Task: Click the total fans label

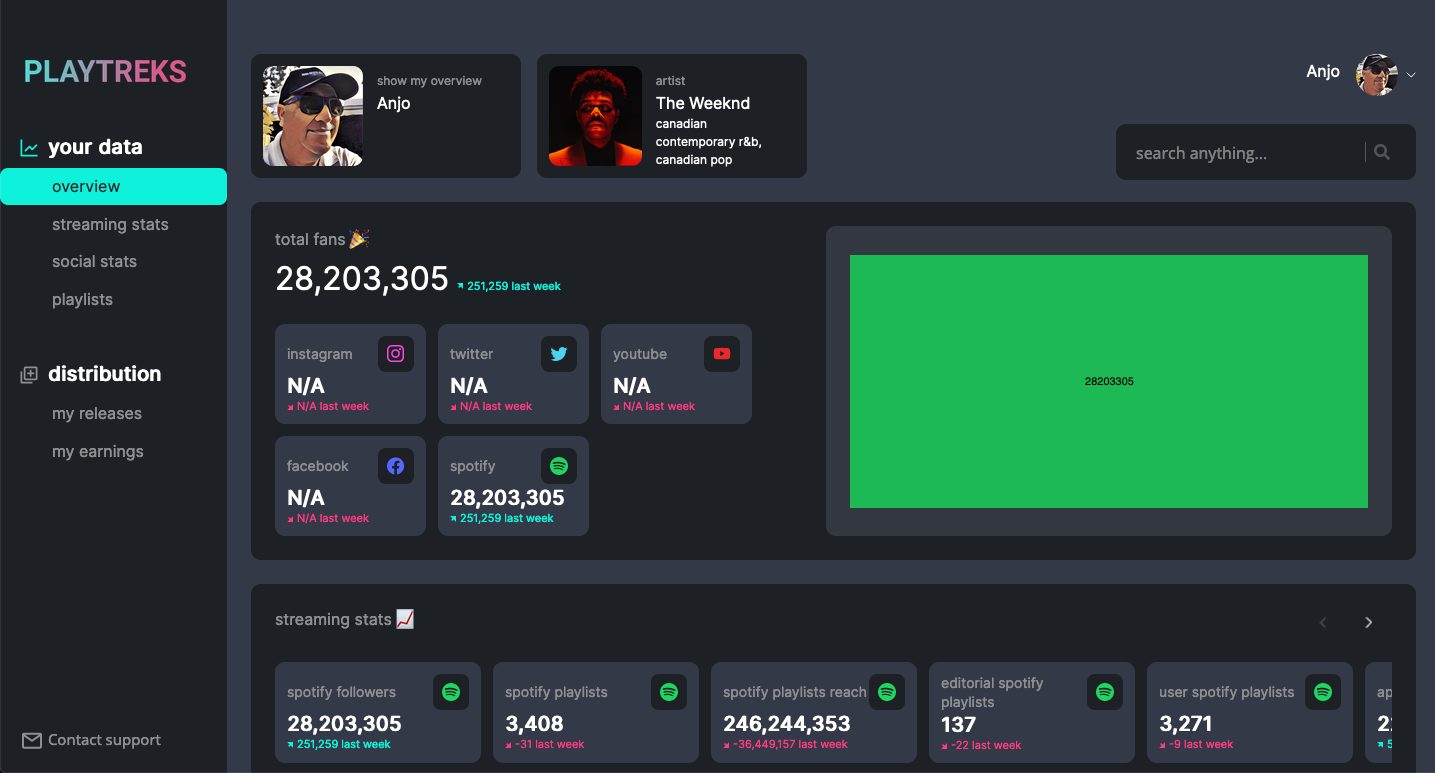Action: tap(310, 239)
